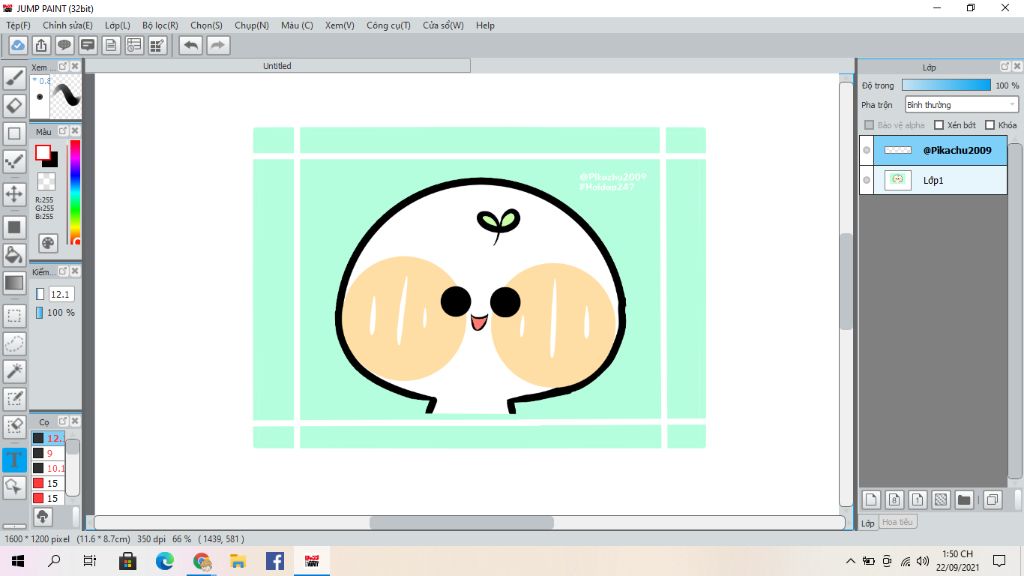The width and height of the screenshot is (1024, 576).
Task: Select the Text tool
Action: (14, 460)
